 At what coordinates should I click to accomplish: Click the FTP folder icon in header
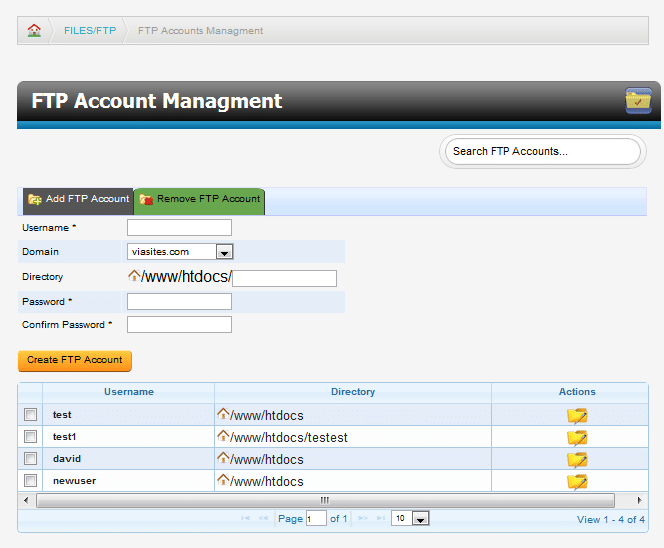tap(638, 101)
